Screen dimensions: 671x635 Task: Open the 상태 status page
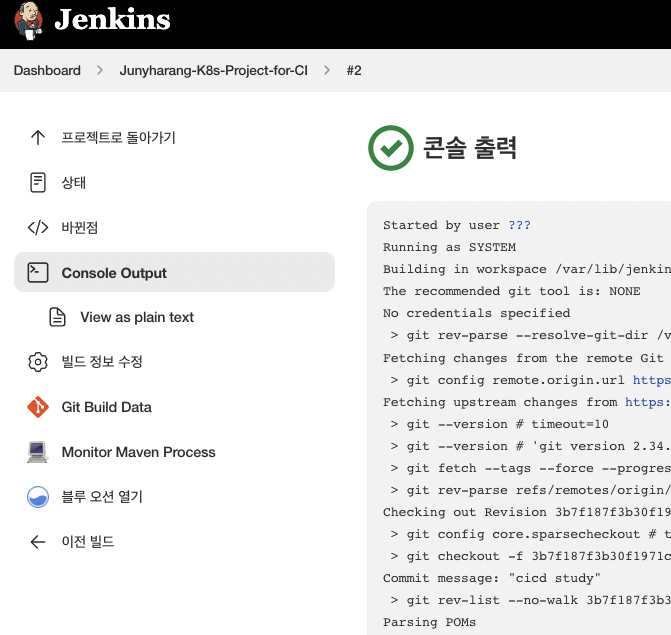tap(74, 182)
